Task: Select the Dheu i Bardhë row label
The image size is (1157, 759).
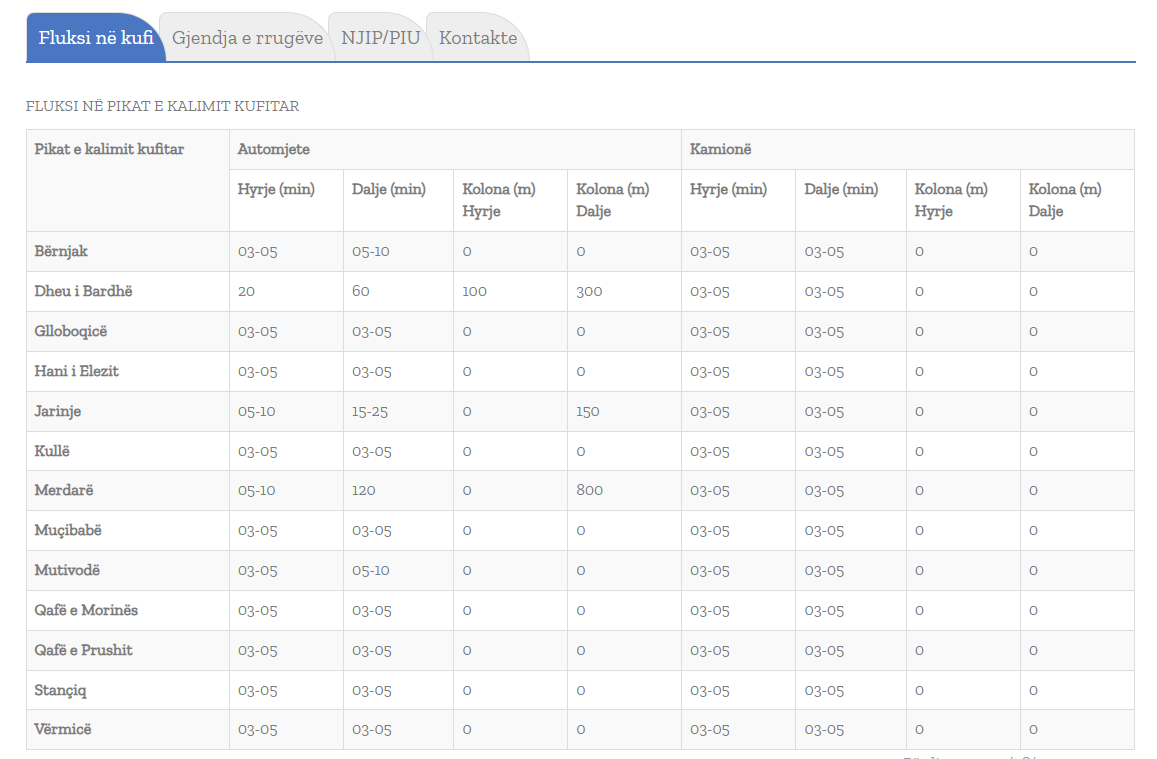Action: click(x=83, y=291)
